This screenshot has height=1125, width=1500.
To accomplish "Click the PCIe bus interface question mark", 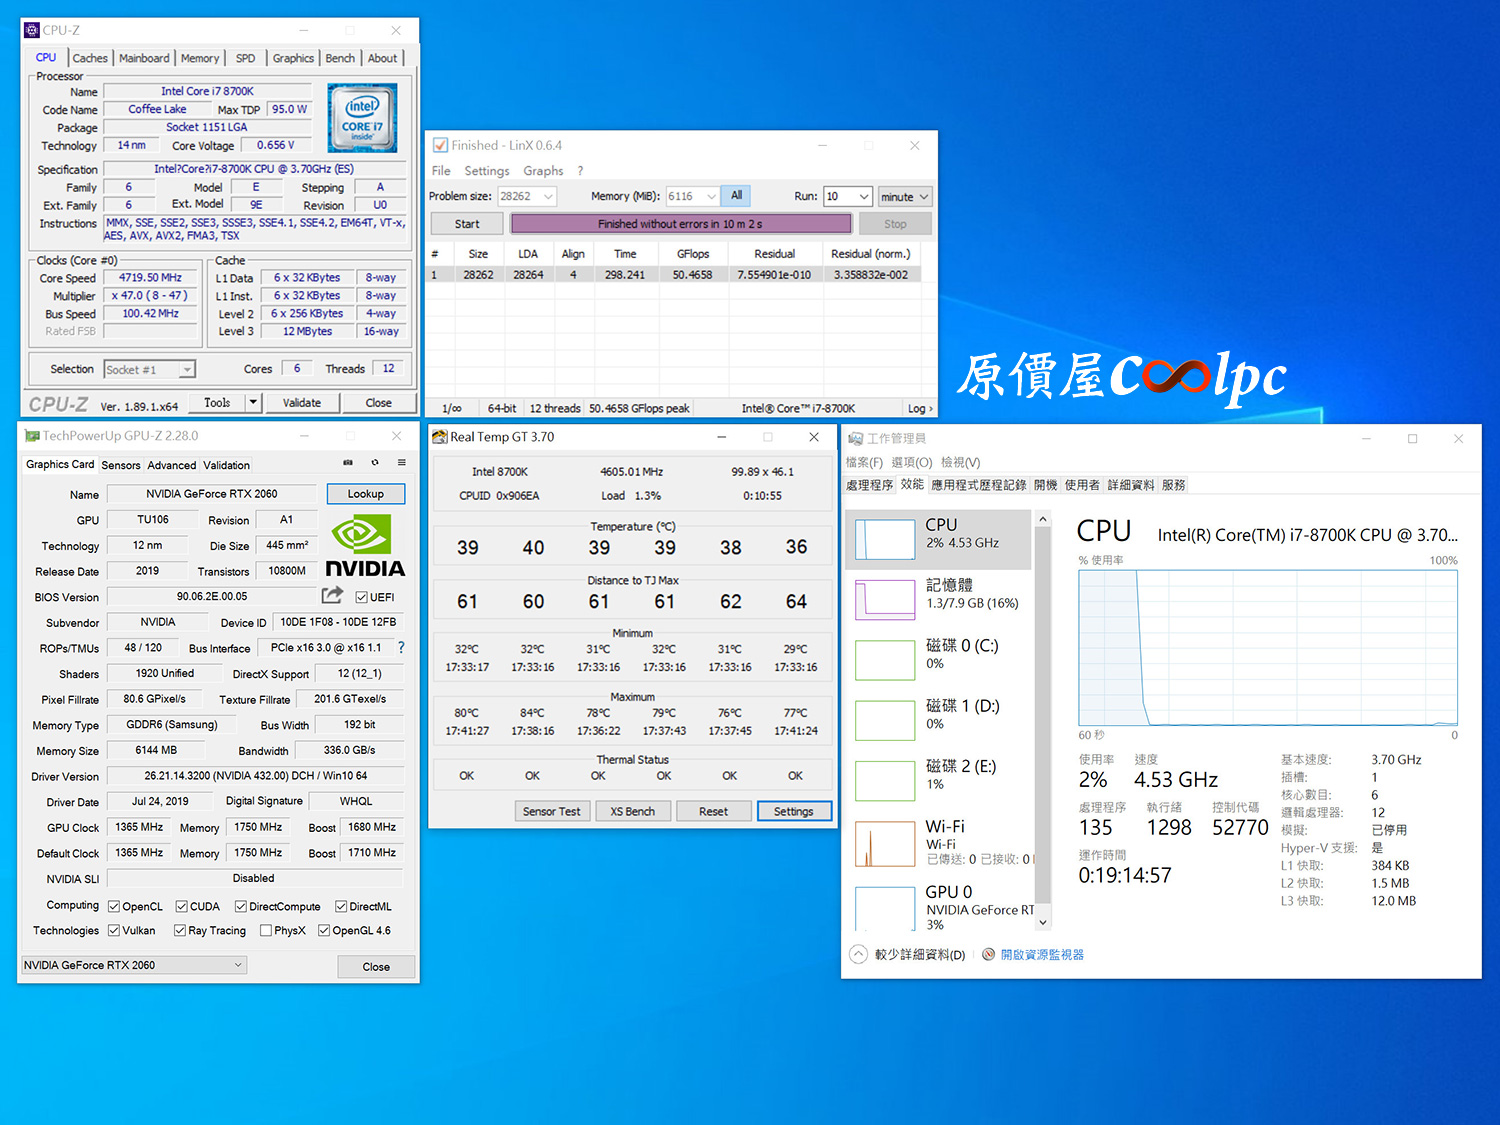I will click(x=401, y=648).
